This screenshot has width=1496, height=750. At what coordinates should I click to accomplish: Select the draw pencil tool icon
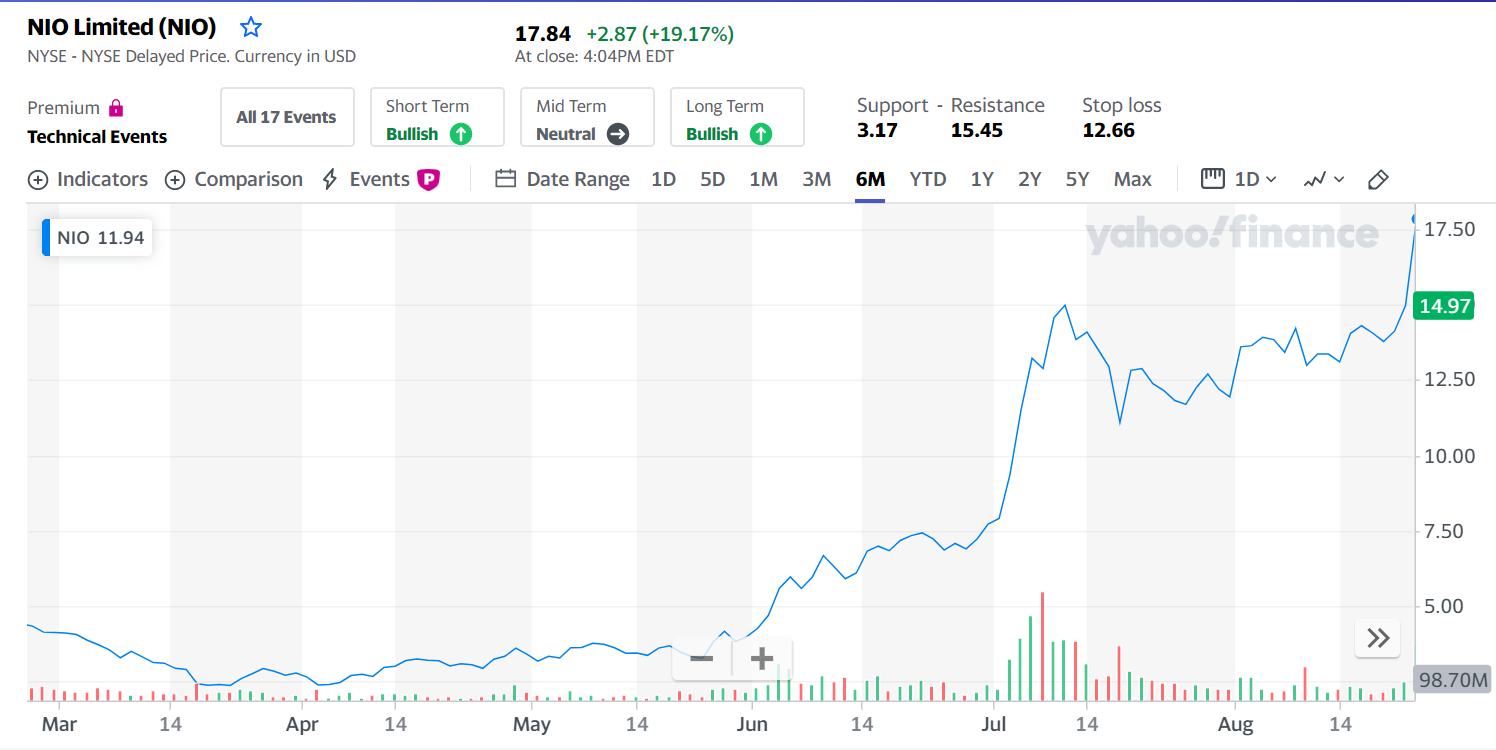1378,180
